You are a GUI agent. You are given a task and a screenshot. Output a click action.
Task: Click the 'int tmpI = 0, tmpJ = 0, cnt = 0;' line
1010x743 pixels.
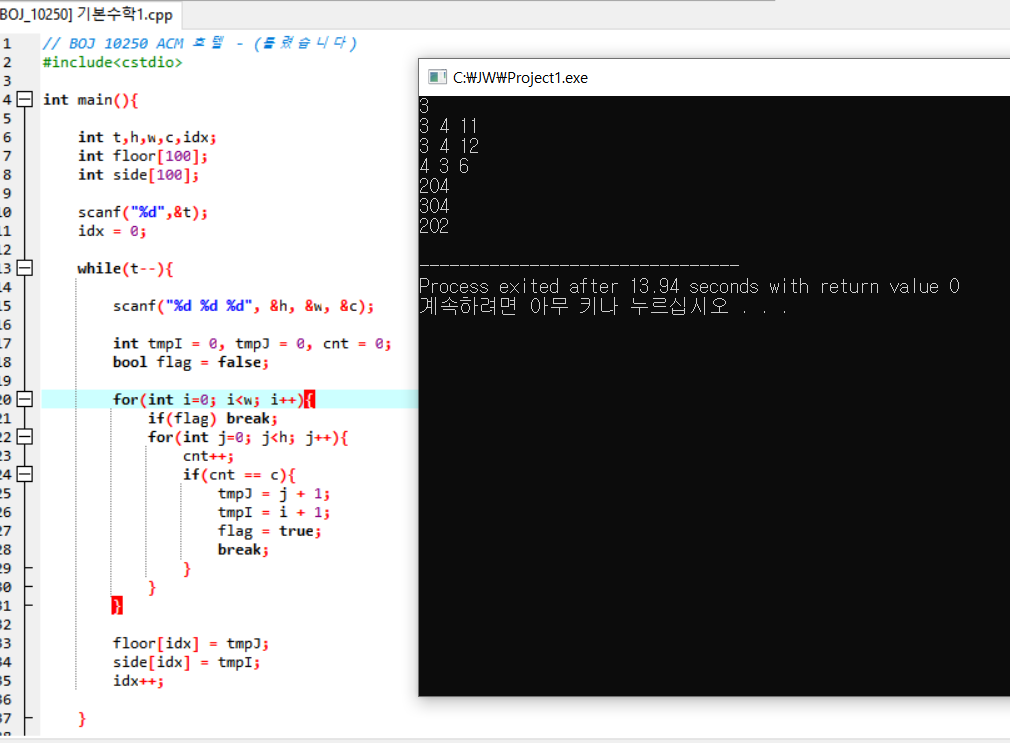tap(252, 343)
